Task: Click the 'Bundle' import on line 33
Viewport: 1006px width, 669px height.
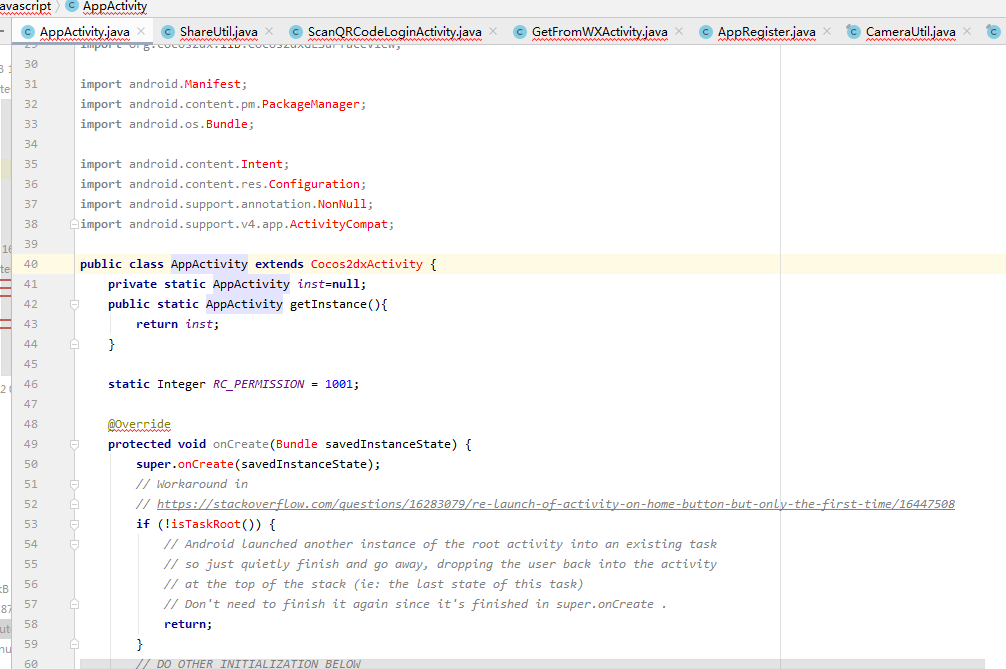Action: [226, 124]
